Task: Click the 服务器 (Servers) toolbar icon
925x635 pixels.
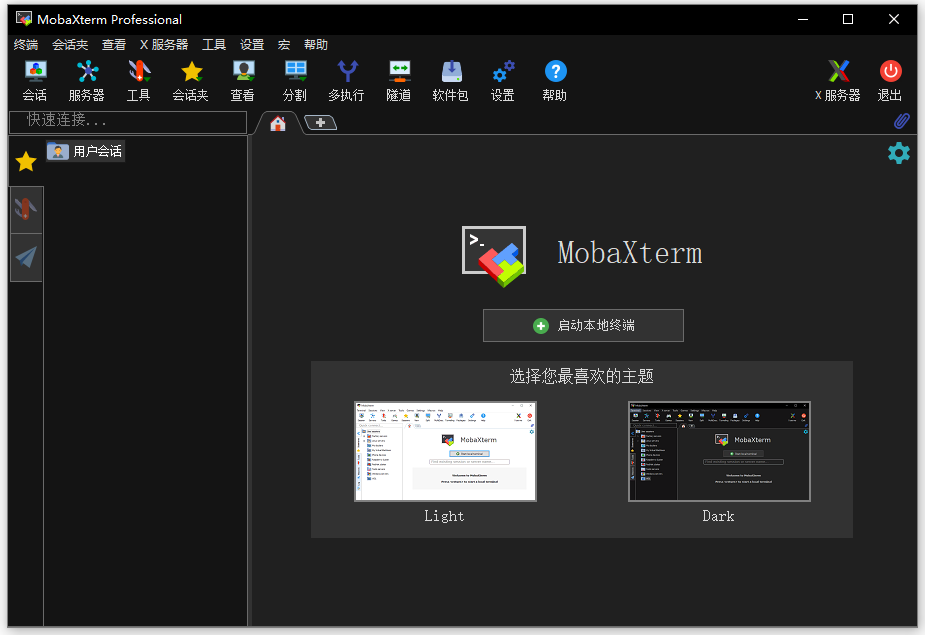Action: click(87, 81)
